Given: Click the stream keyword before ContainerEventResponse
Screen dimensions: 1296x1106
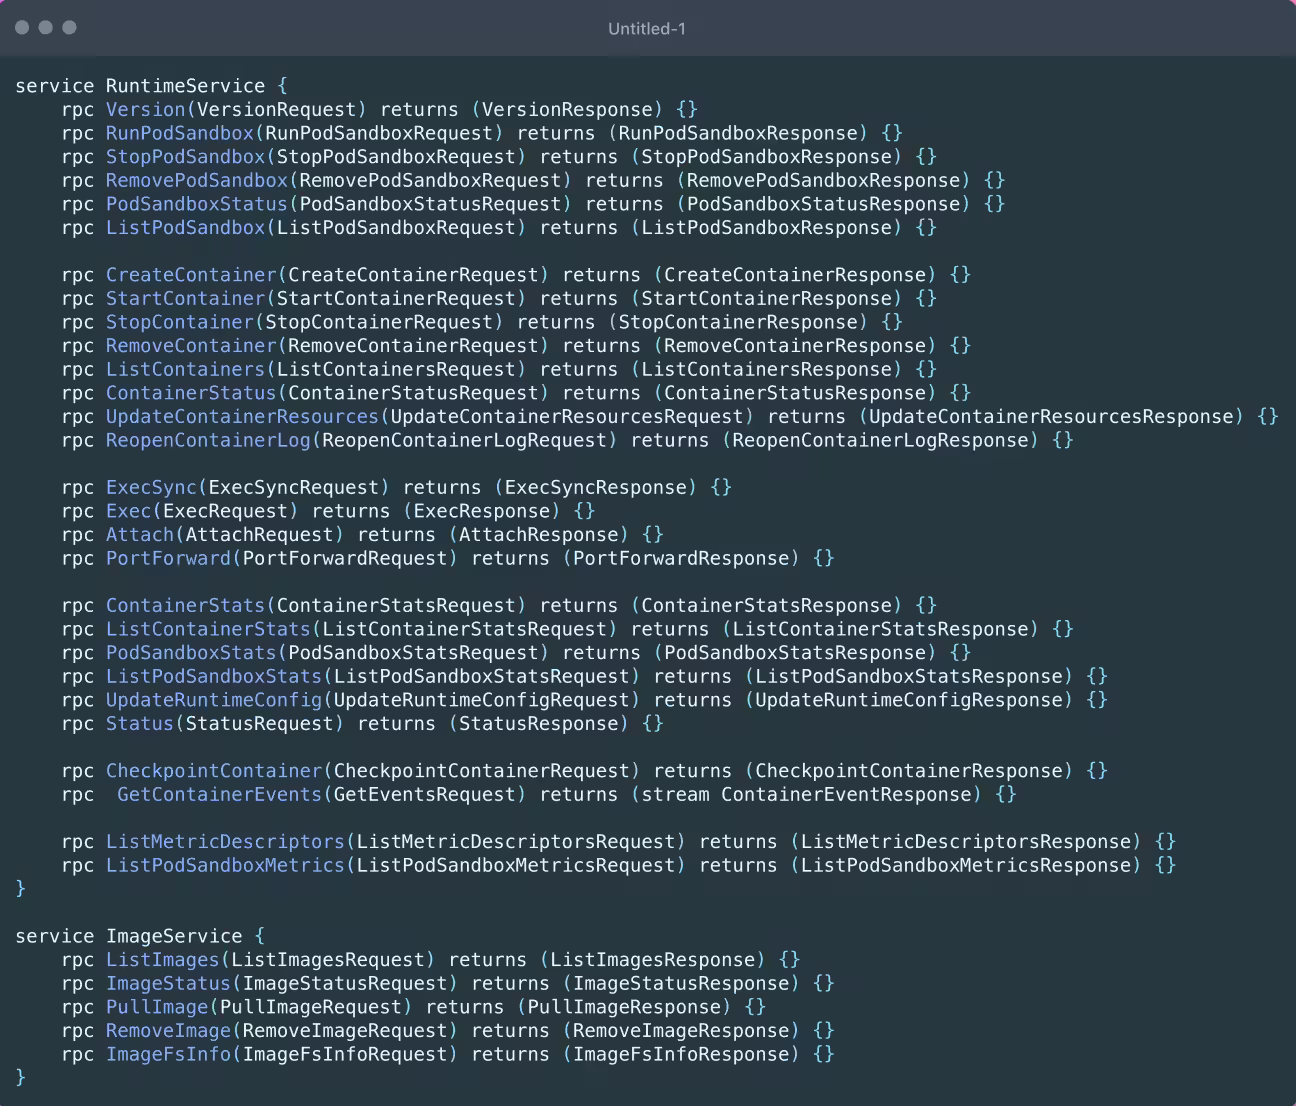Looking at the screenshot, I should coord(676,794).
